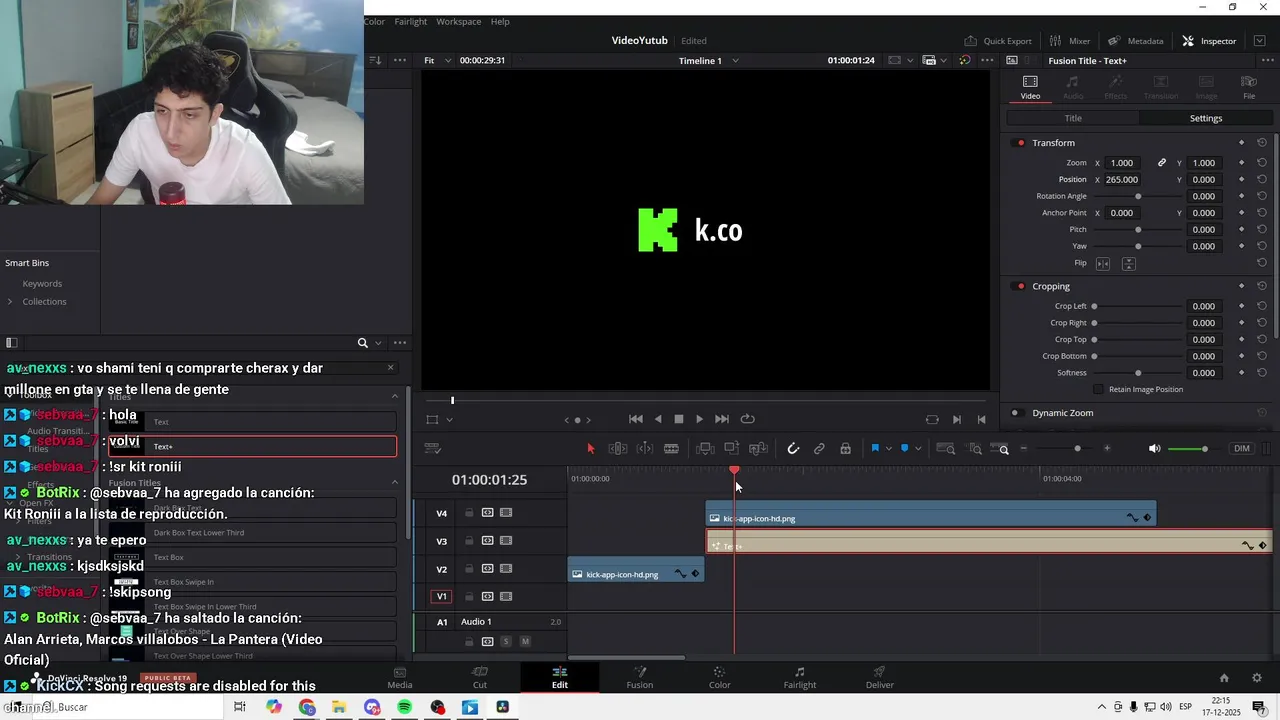Mute track A1 with the M button
This screenshot has width=1280, height=720.
click(525, 641)
